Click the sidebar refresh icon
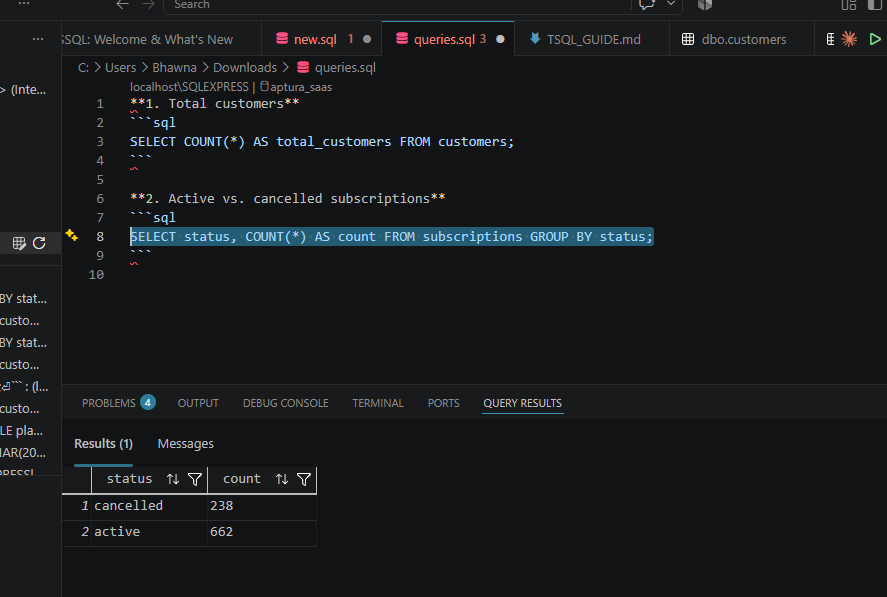This screenshot has width=887, height=597. pyautogui.click(x=39, y=243)
